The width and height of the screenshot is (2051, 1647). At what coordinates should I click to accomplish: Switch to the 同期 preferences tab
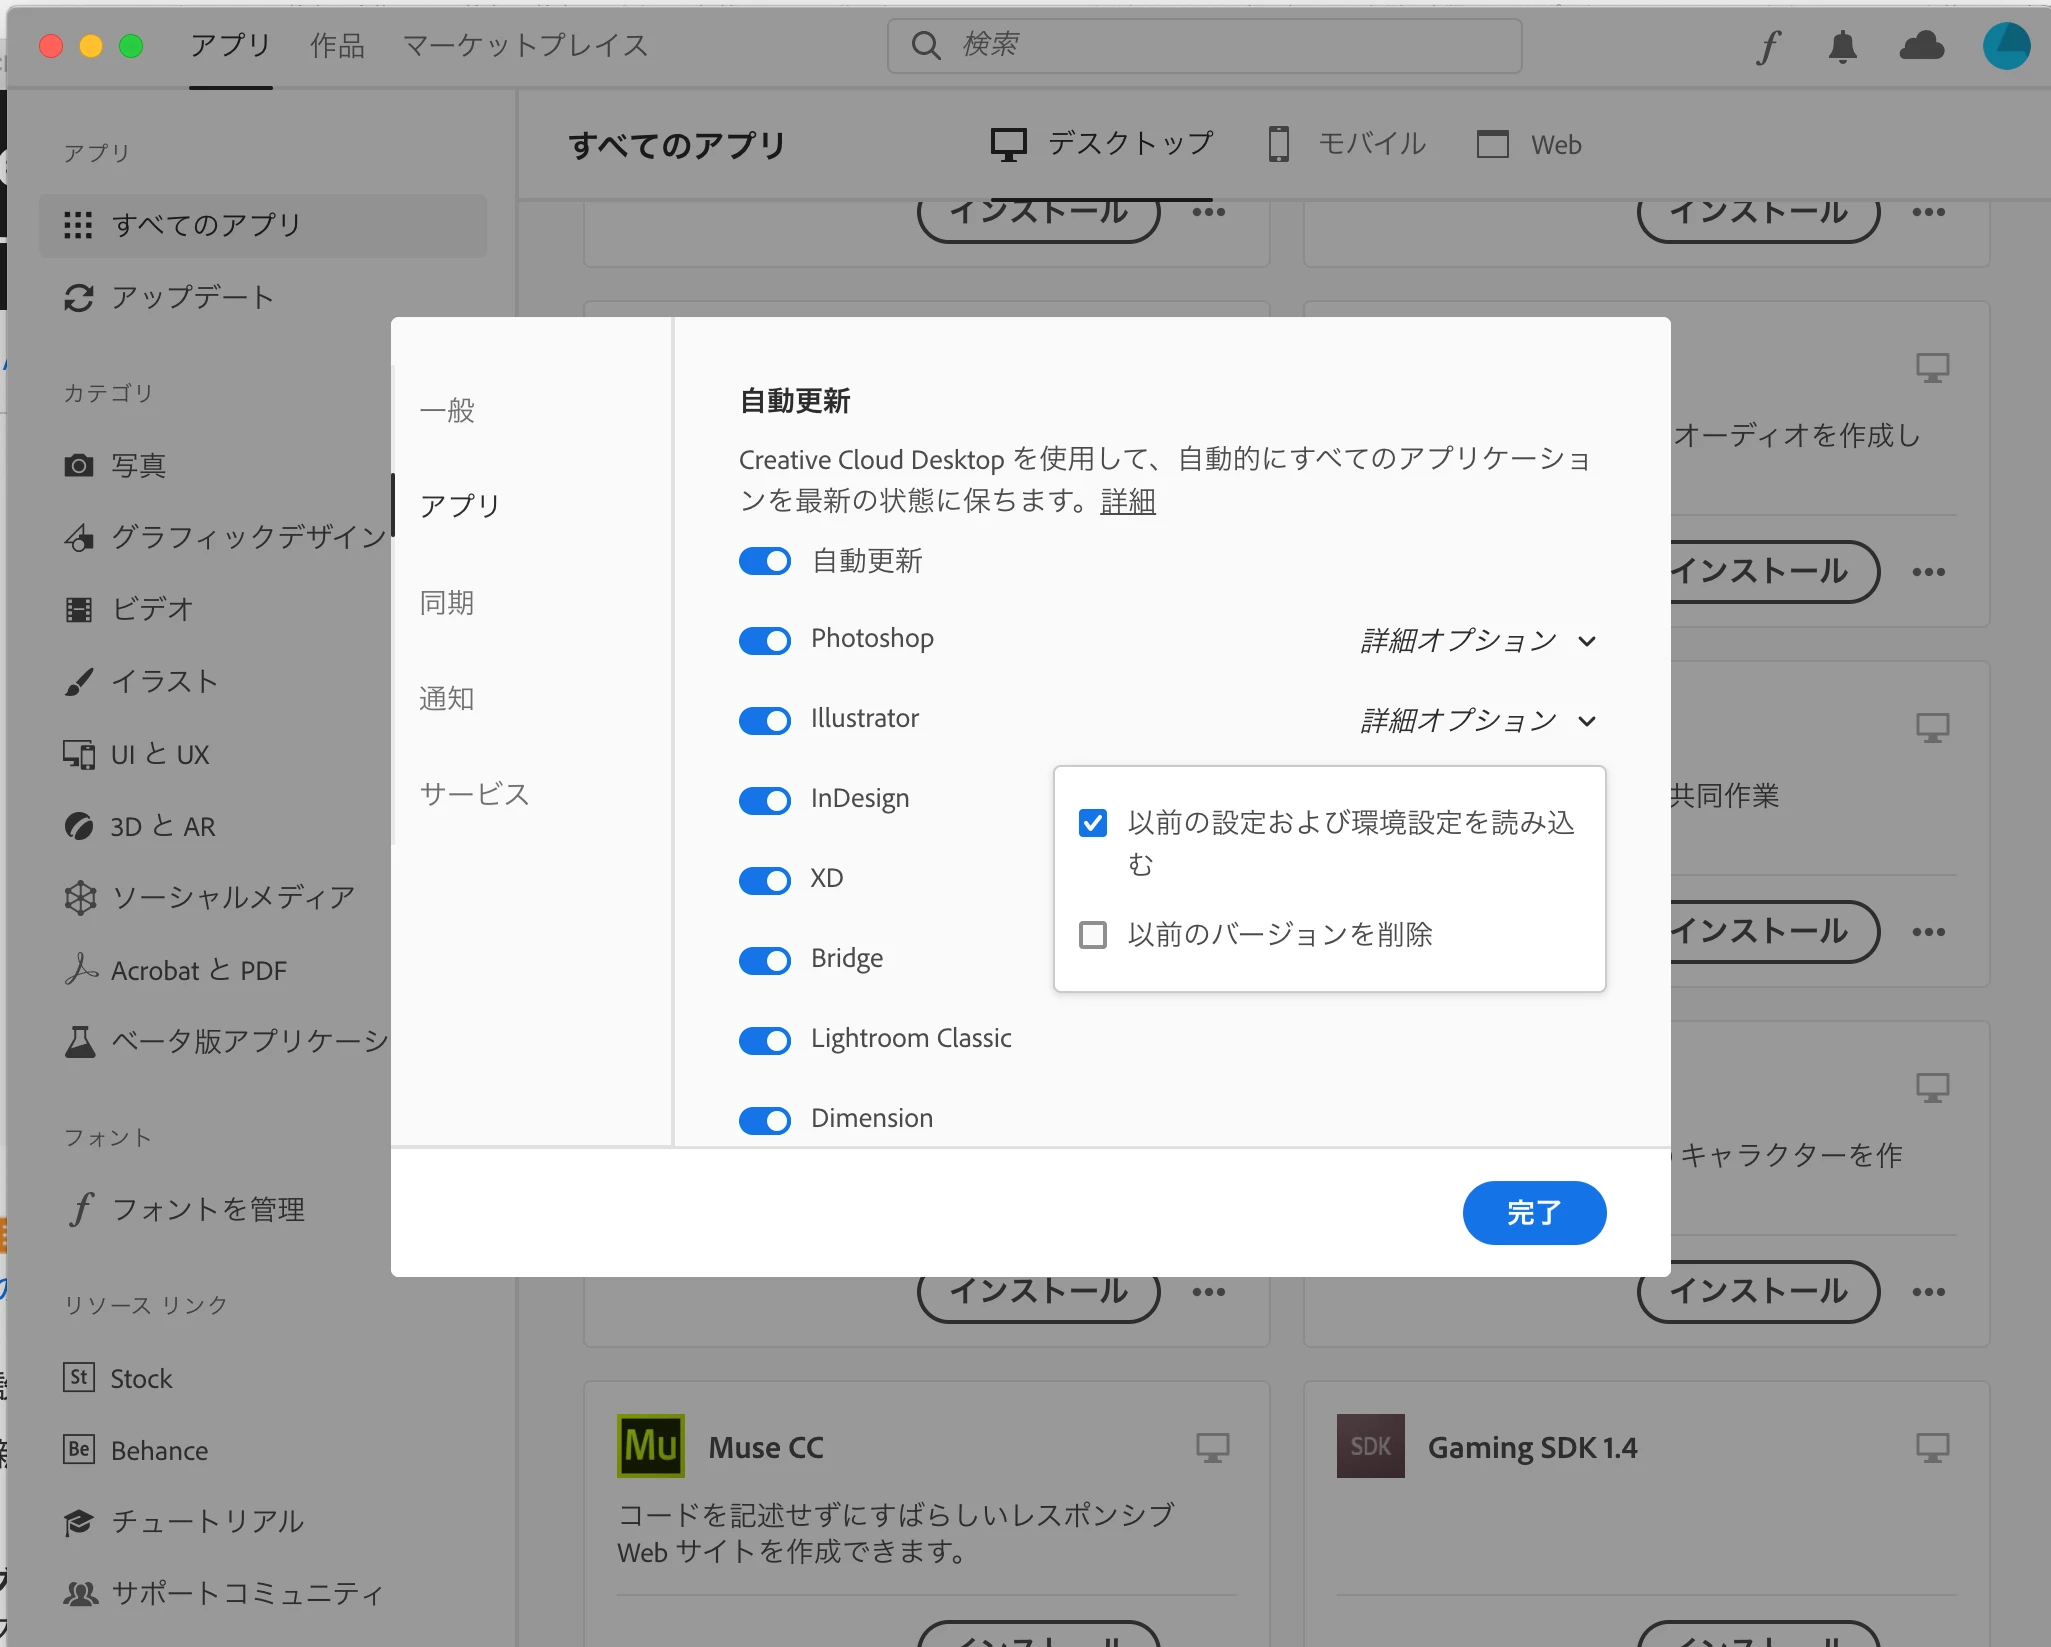(447, 603)
